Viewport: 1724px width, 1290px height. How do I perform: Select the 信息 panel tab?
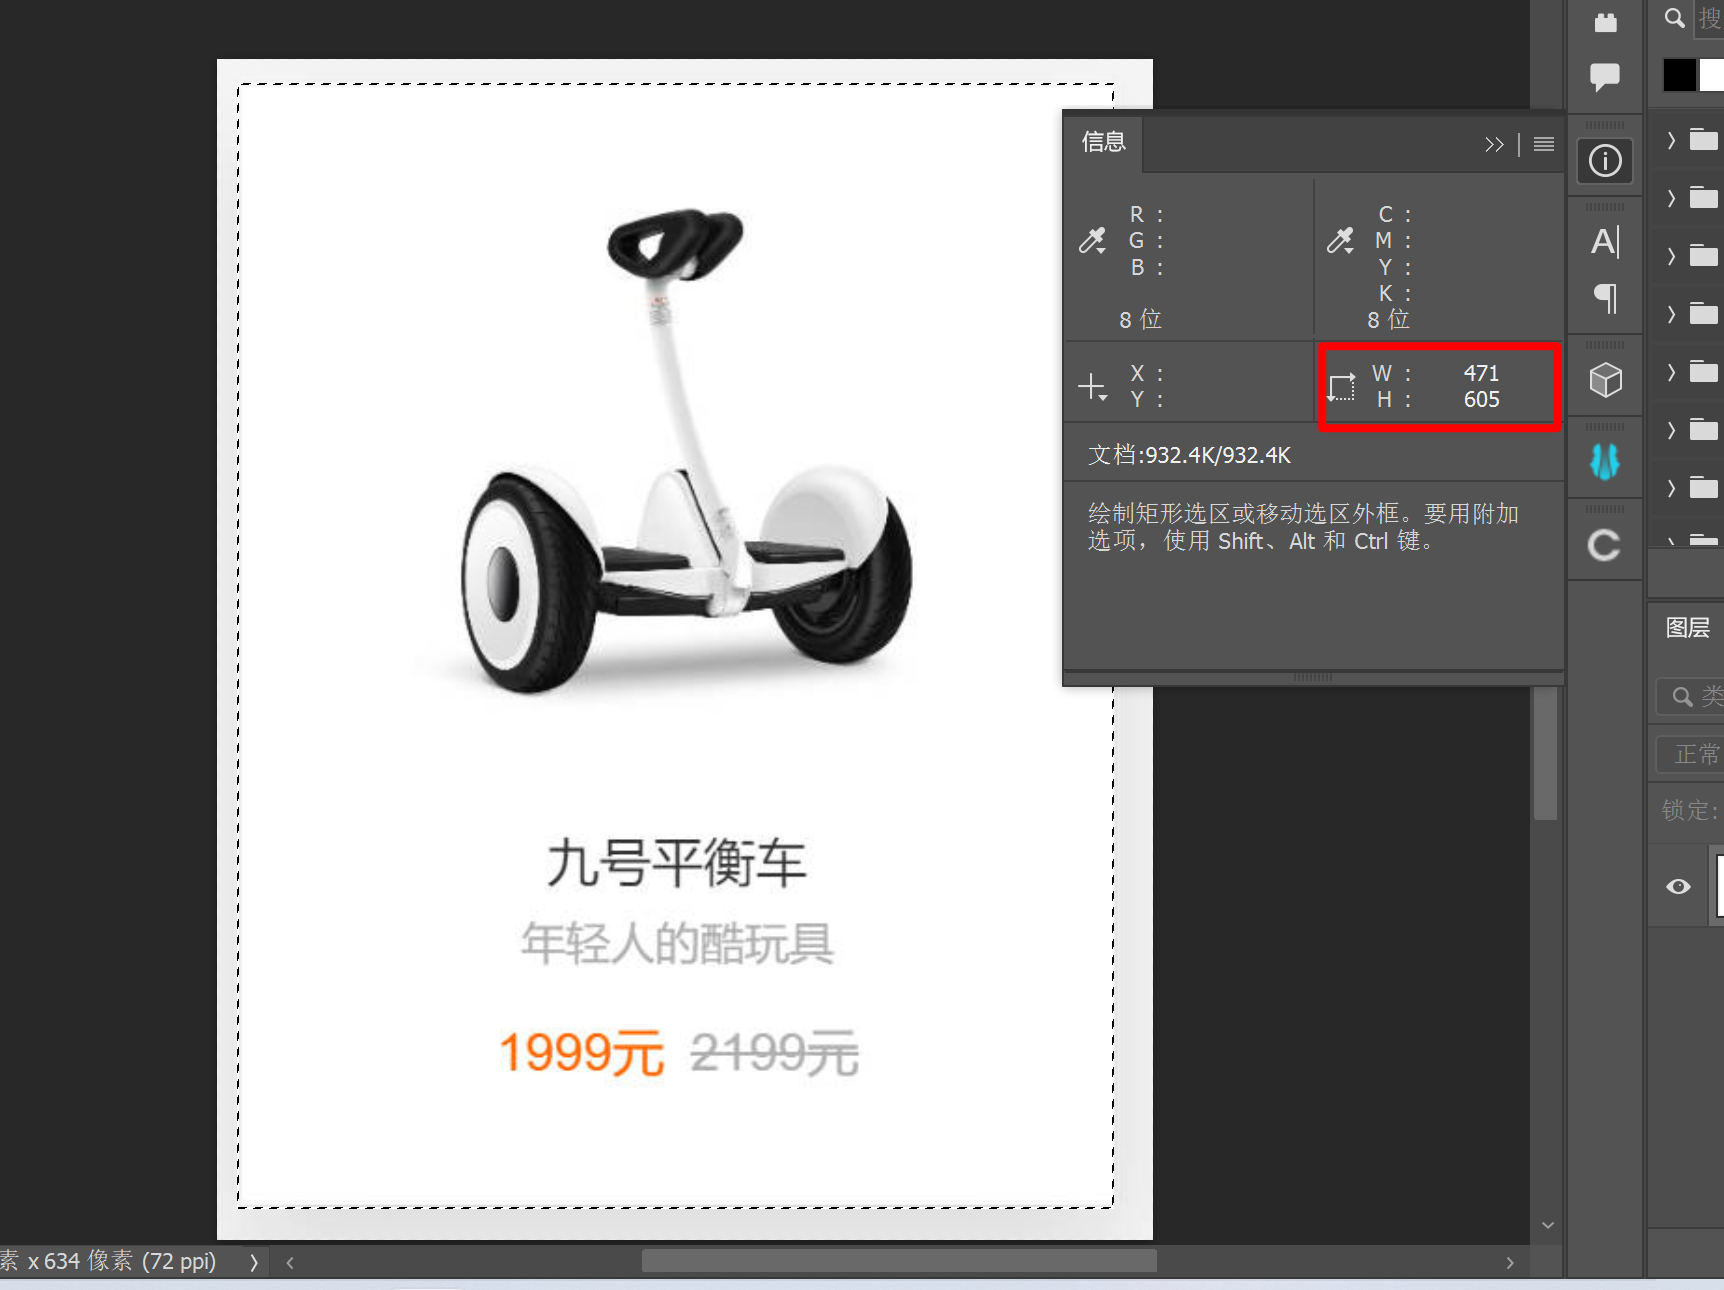pos(1104,142)
